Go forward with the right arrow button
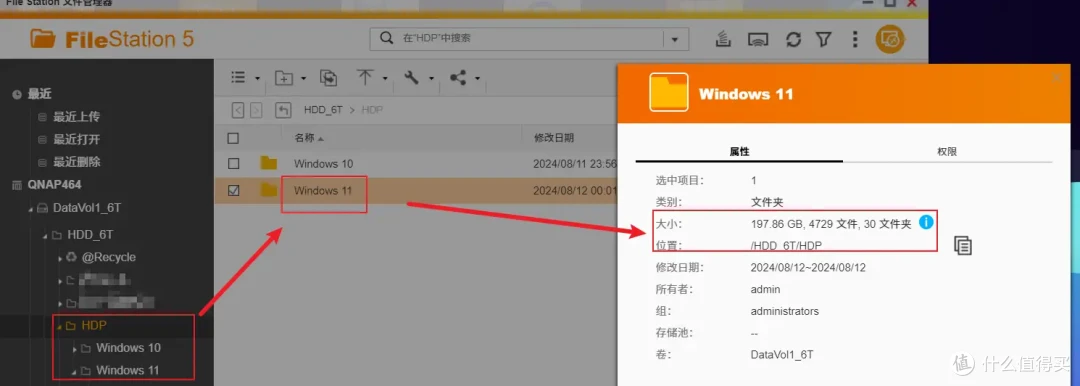 coord(256,110)
